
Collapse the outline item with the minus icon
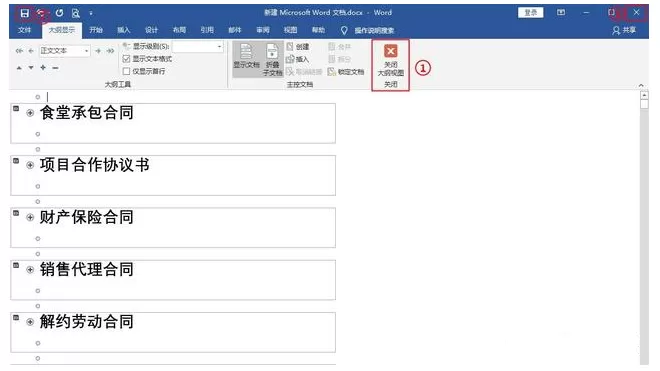(x=56, y=67)
